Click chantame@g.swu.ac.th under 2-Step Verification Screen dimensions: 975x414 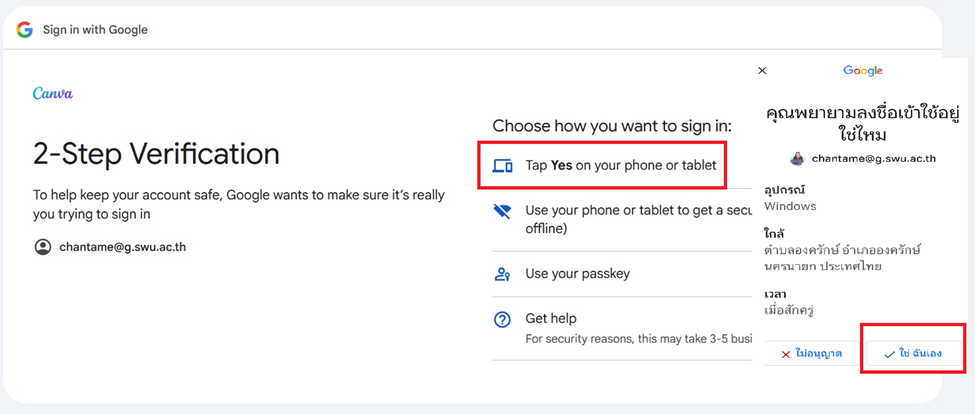click(122, 247)
